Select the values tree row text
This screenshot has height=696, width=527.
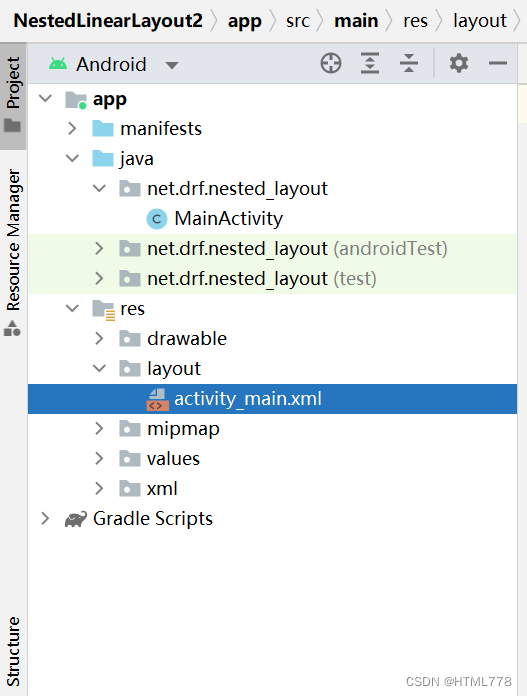point(173,458)
